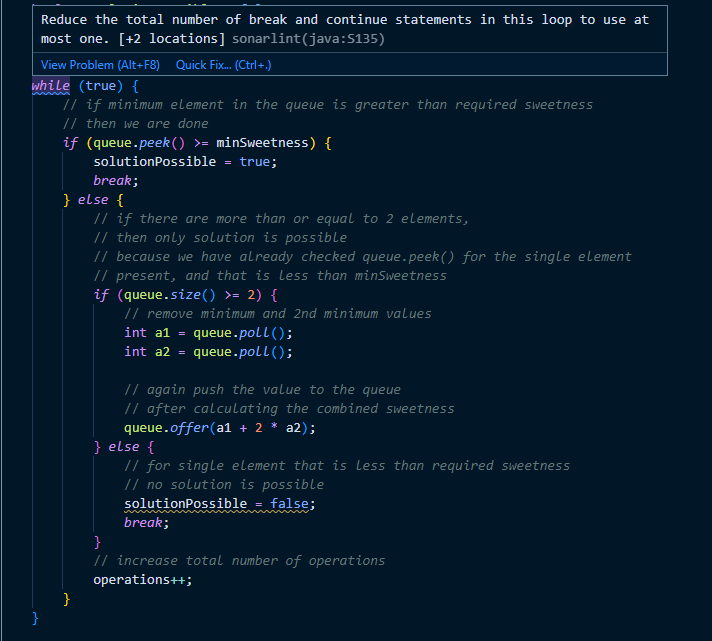
Task: Click '(true)' in the while condition
Action: click(x=100, y=86)
